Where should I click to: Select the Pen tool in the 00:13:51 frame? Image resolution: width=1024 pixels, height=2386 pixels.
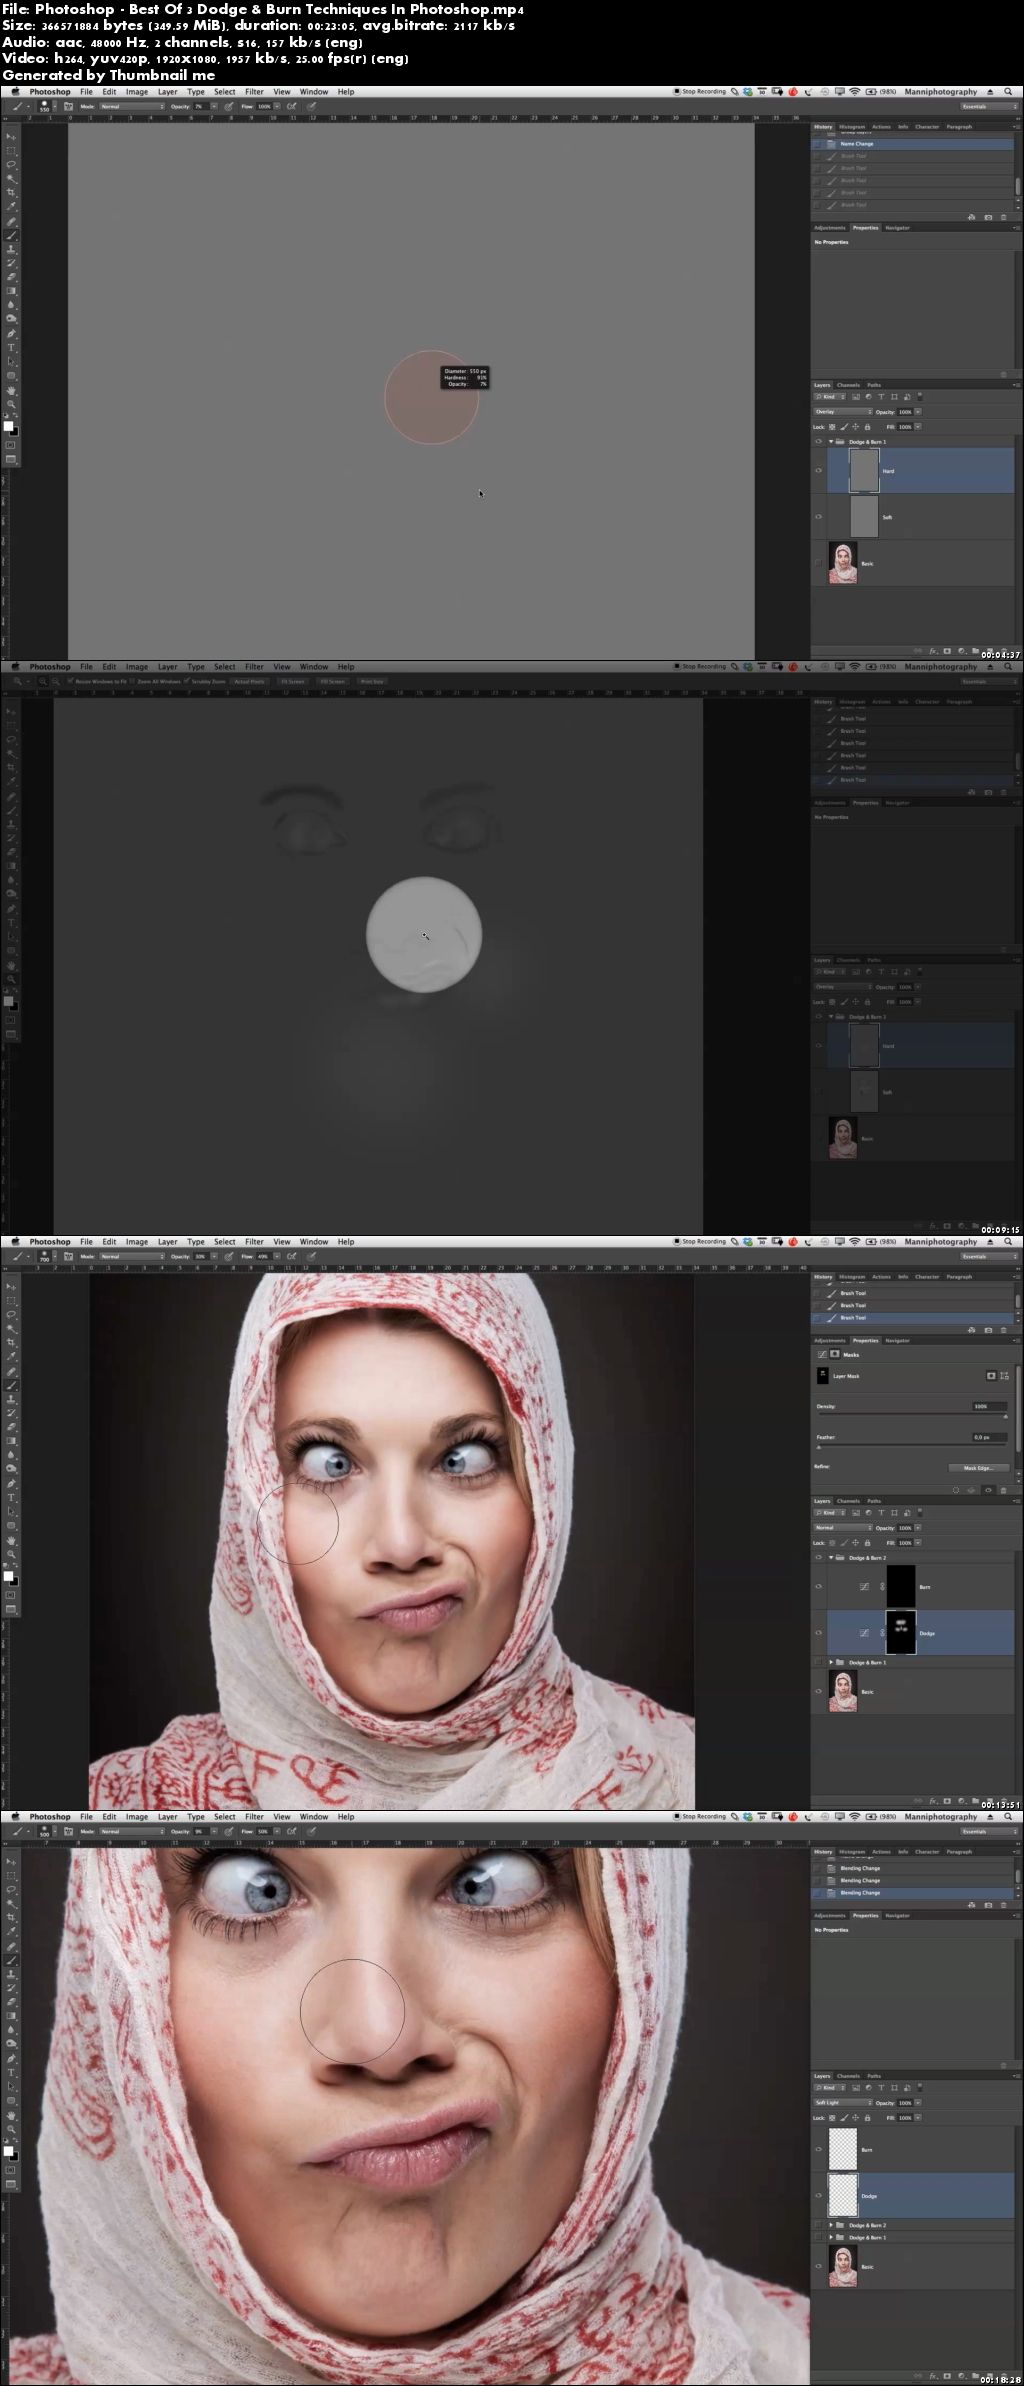11,1483
